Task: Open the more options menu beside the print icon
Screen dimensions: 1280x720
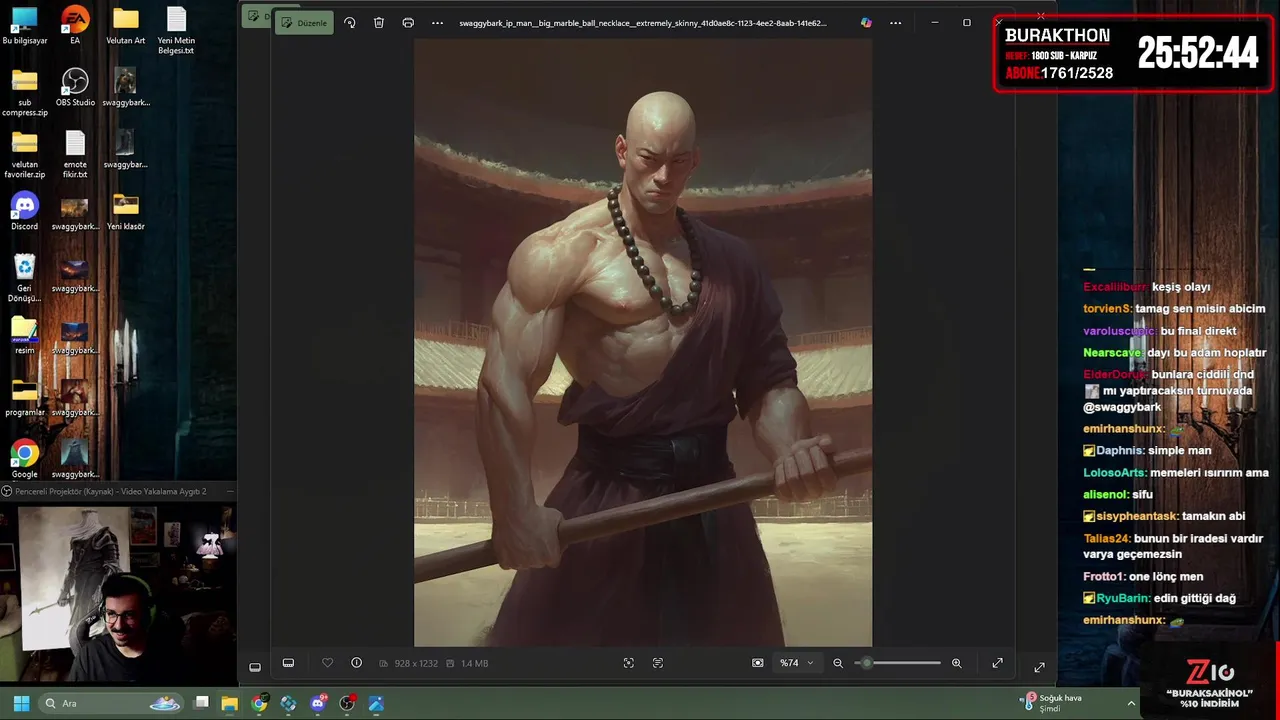Action: coord(437,23)
